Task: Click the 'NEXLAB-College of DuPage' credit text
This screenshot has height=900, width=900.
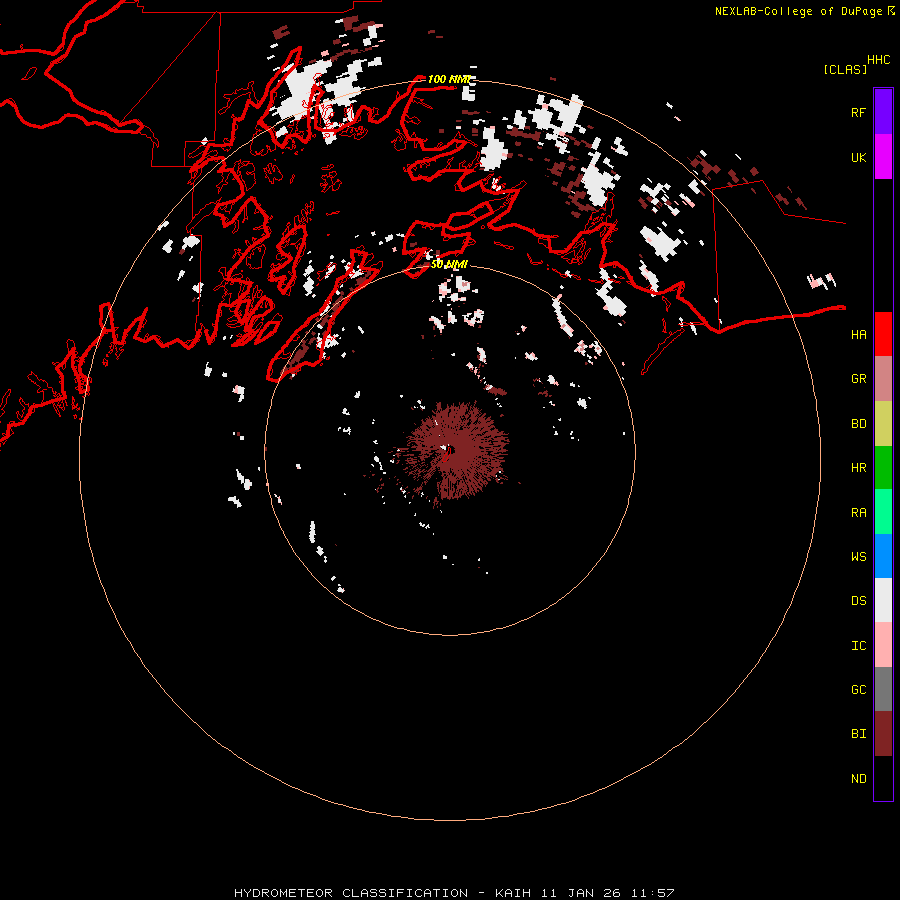Action: (798, 11)
